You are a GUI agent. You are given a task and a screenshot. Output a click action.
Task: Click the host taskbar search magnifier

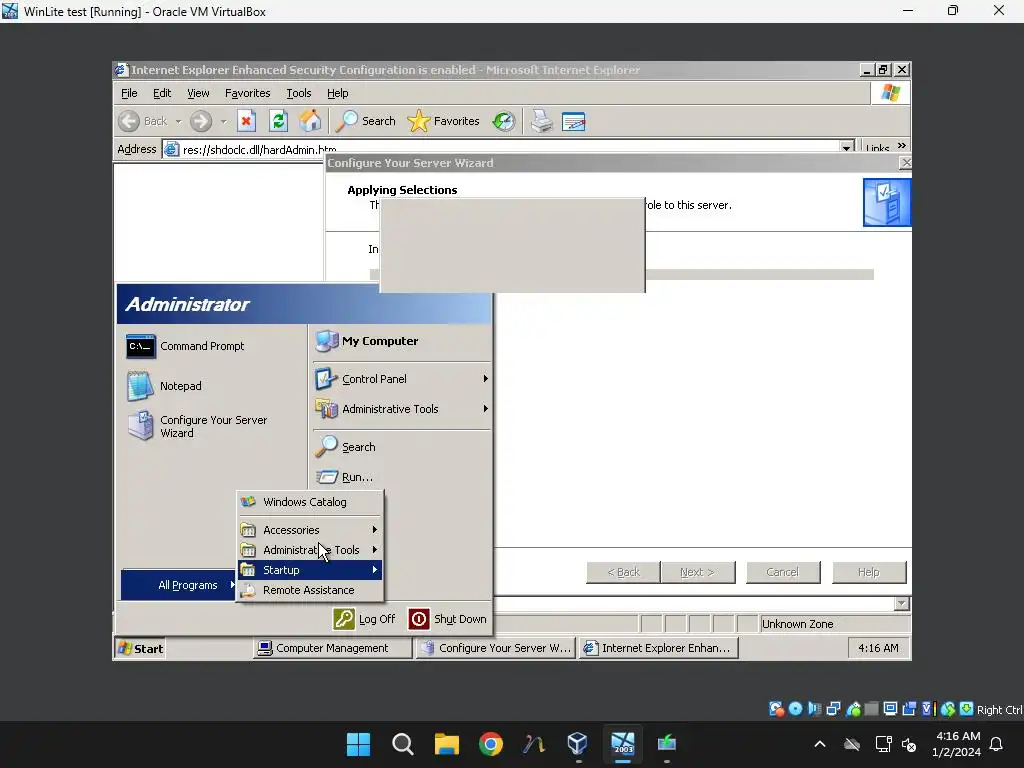402,744
